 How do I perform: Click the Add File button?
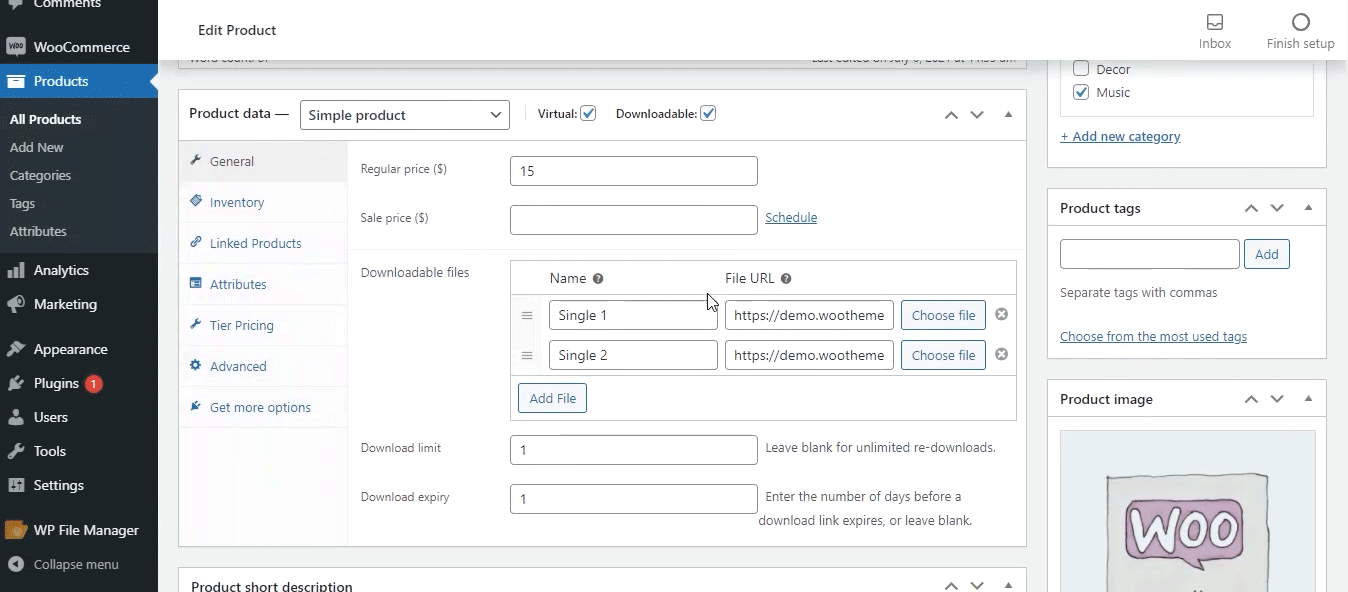pyautogui.click(x=552, y=398)
